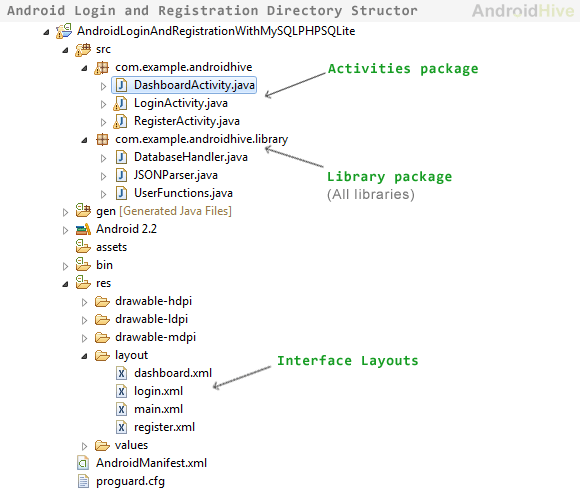Image resolution: width=580 pixels, height=491 pixels.
Task: Select DashboardActivity.java in the tree
Action: [x=184, y=85]
